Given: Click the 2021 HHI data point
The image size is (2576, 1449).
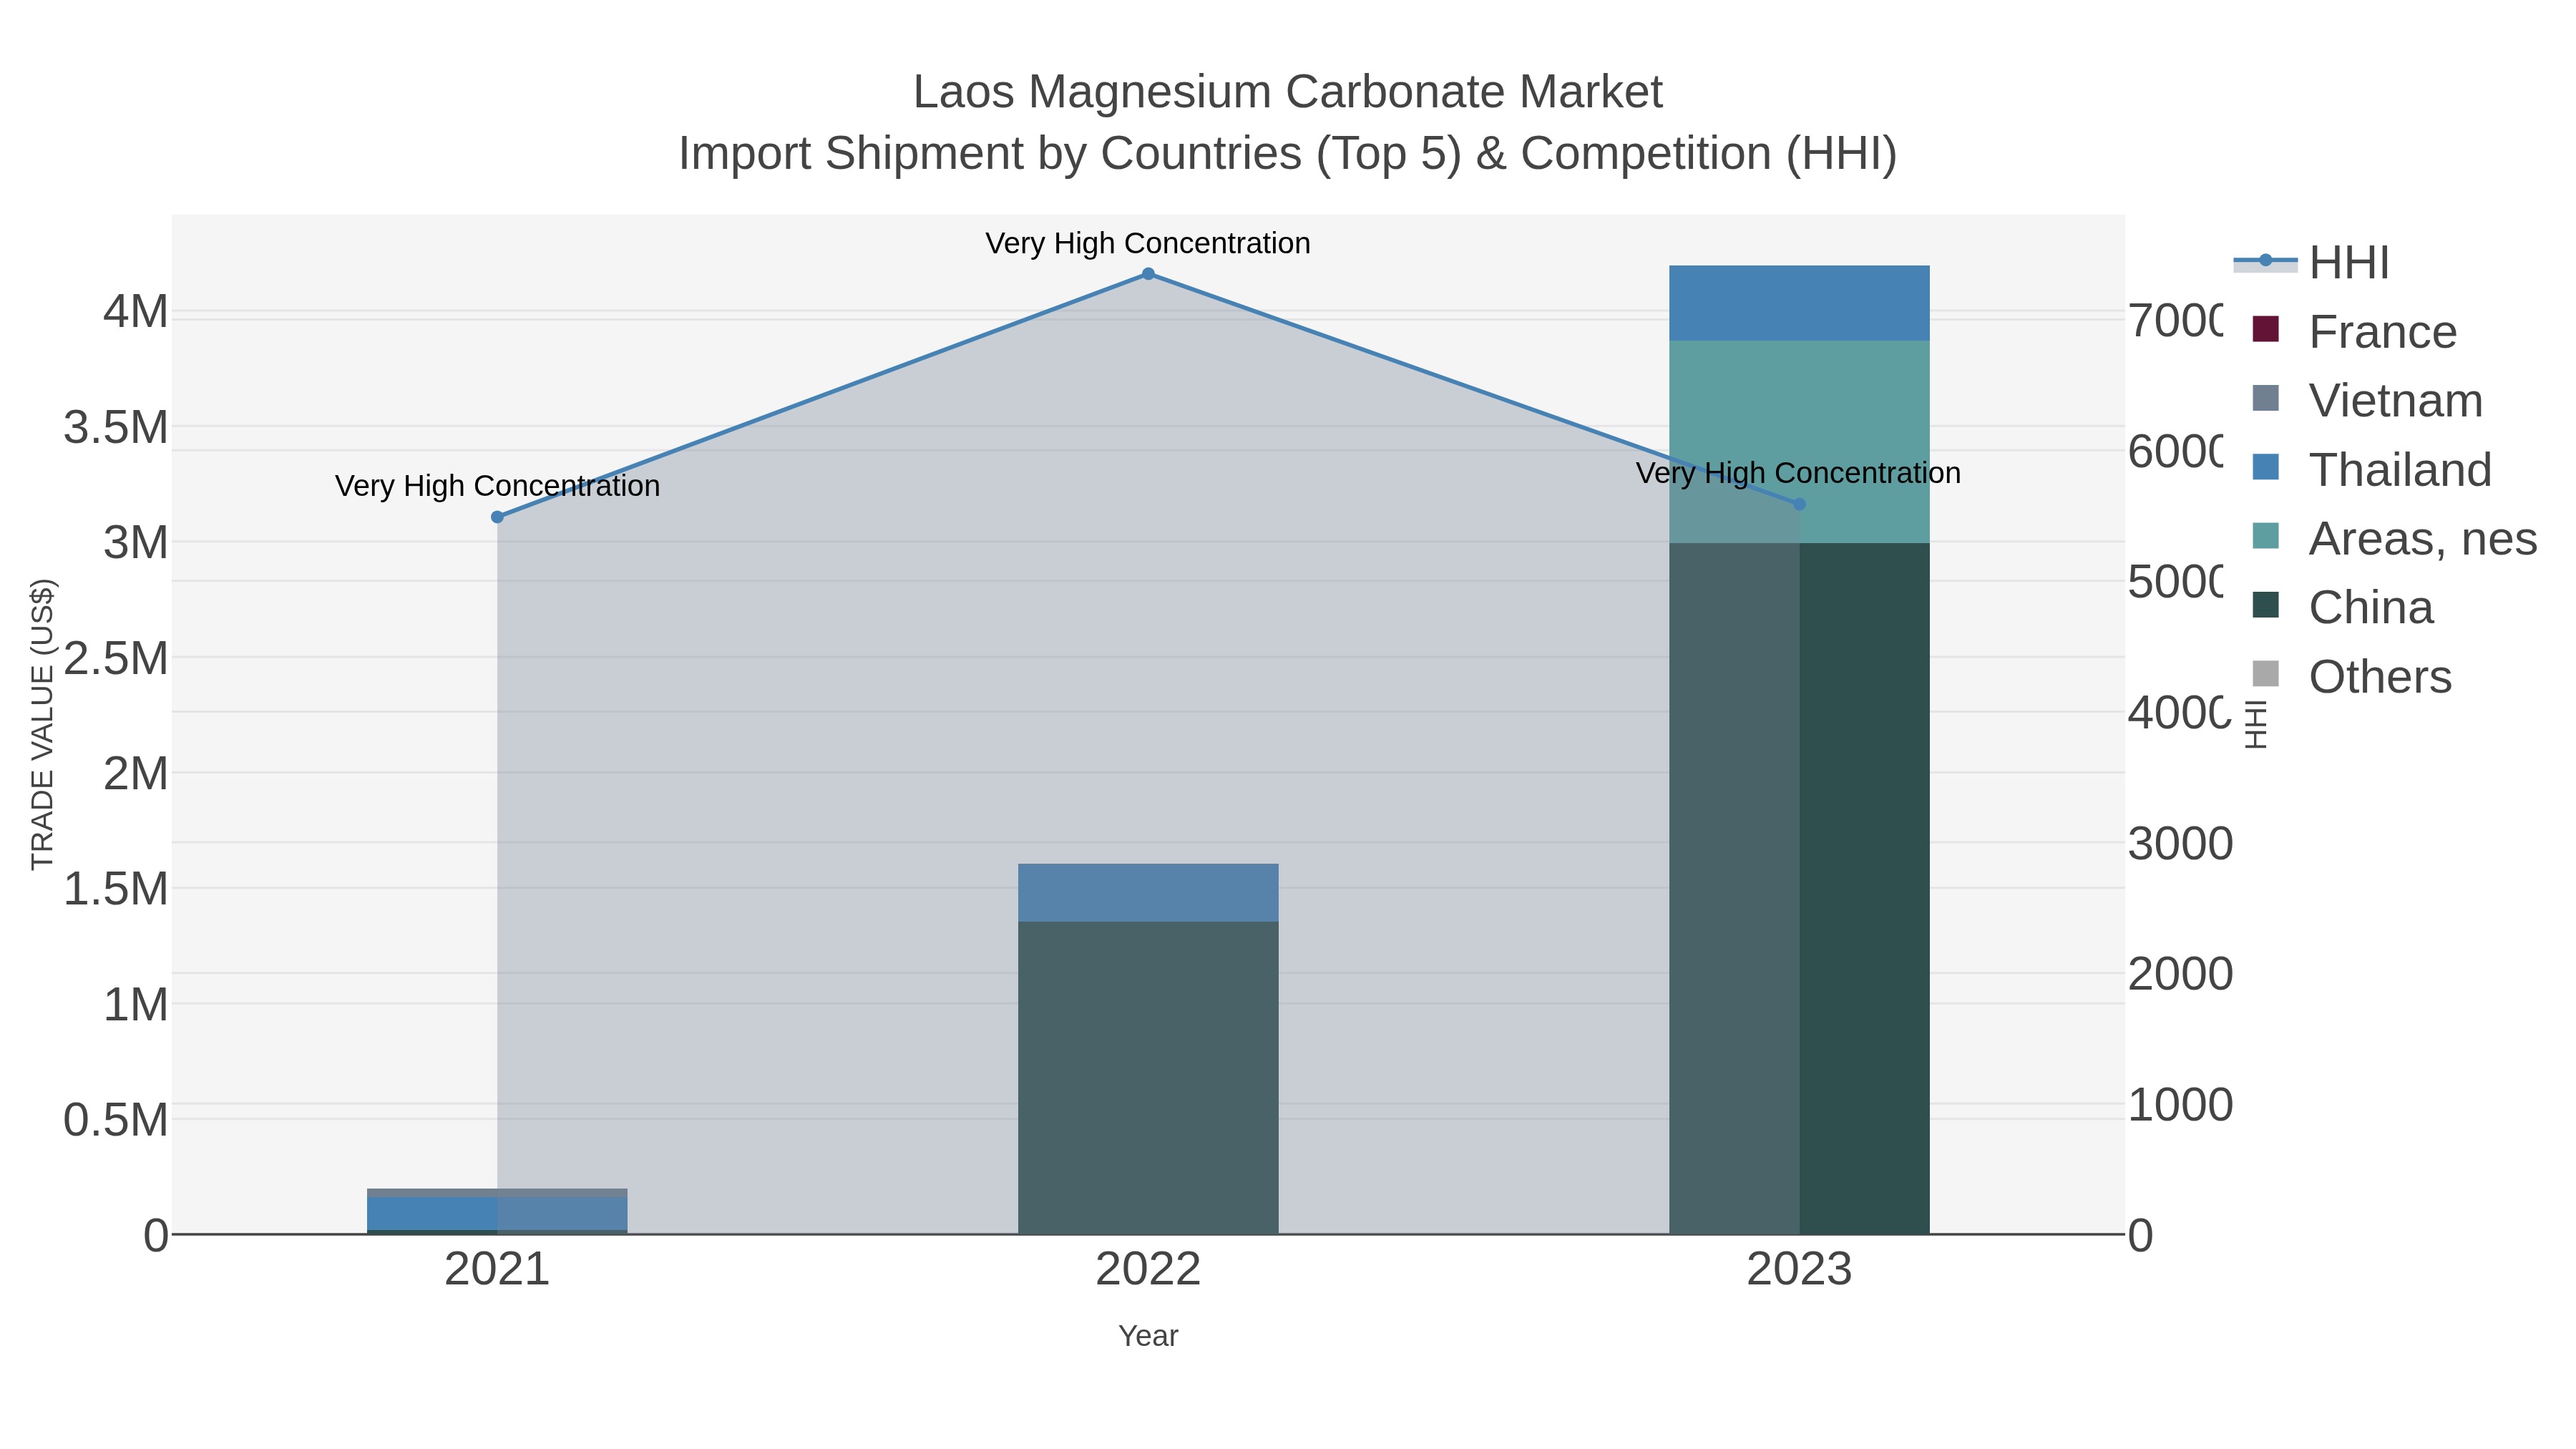Looking at the screenshot, I should point(497,517).
